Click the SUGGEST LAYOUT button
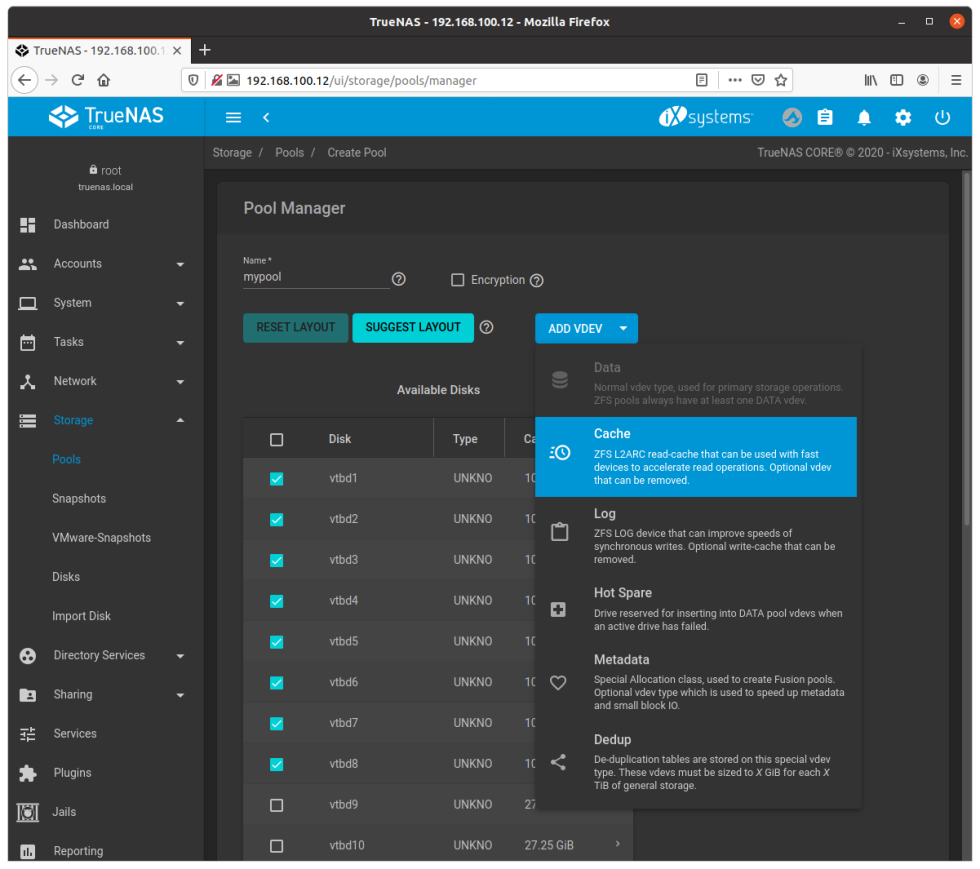Screen dimensions: 980x869 (x=413, y=327)
